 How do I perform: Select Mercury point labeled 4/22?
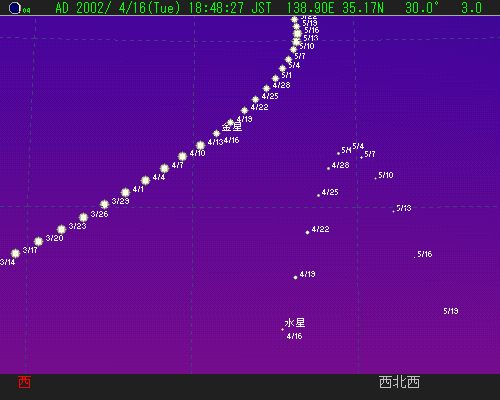coord(307,232)
